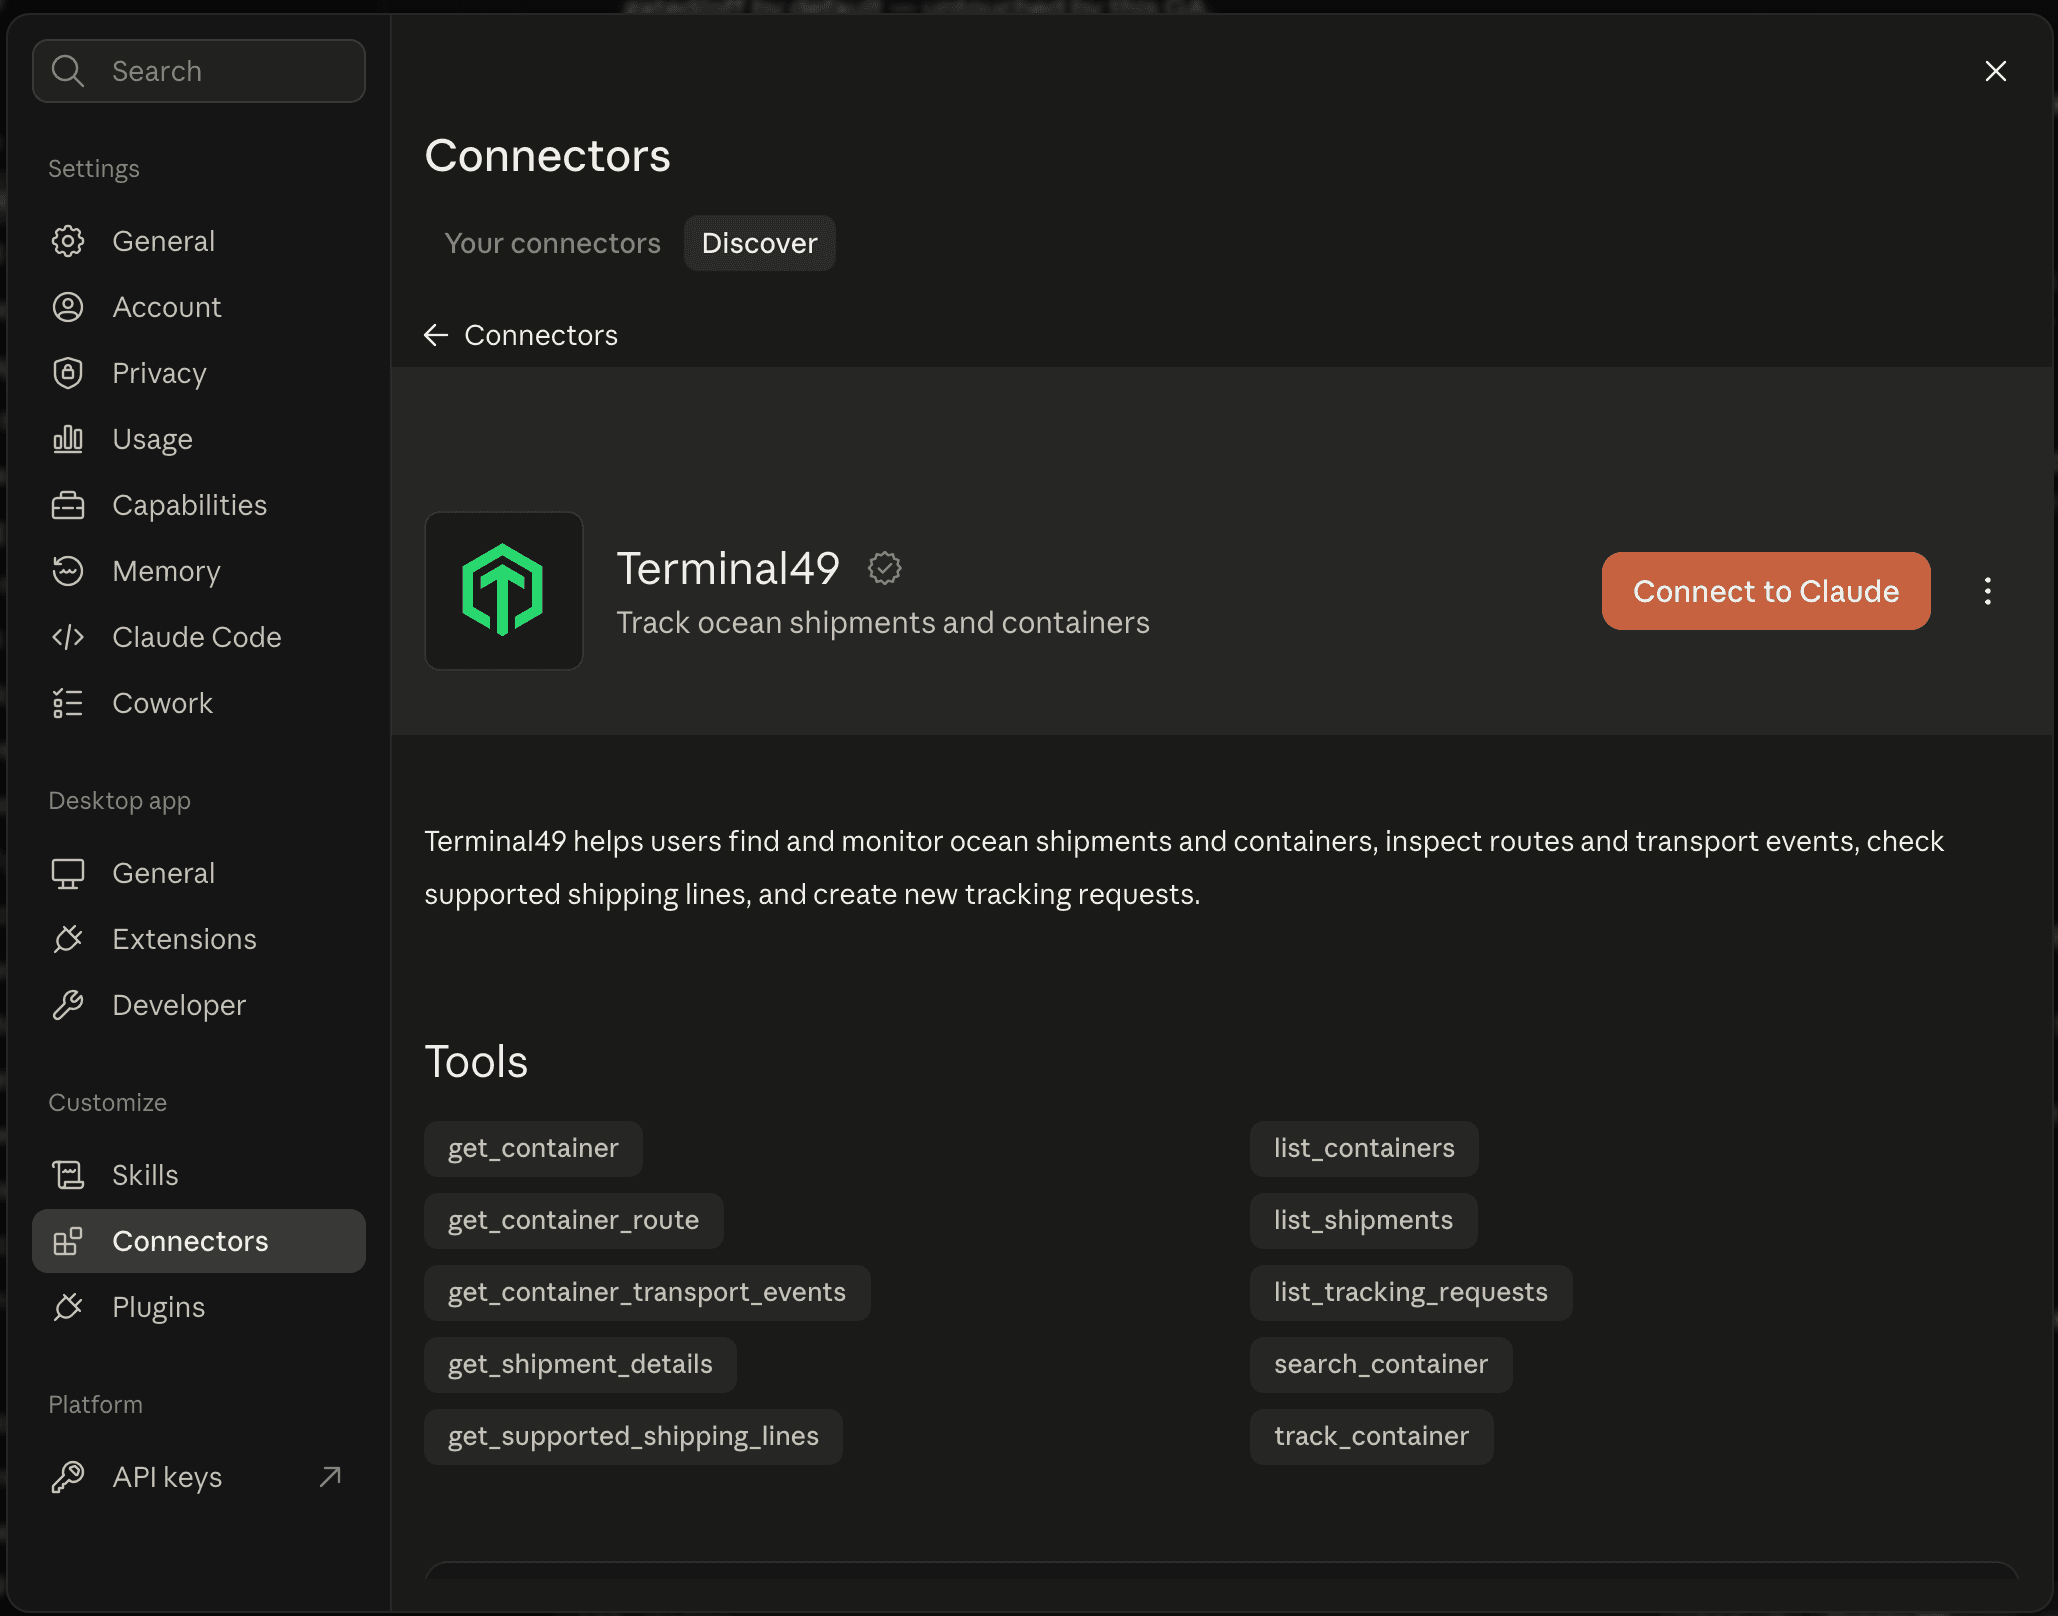The image size is (2058, 1616).
Task: Click the list_containers tool chip
Action: (x=1364, y=1148)
